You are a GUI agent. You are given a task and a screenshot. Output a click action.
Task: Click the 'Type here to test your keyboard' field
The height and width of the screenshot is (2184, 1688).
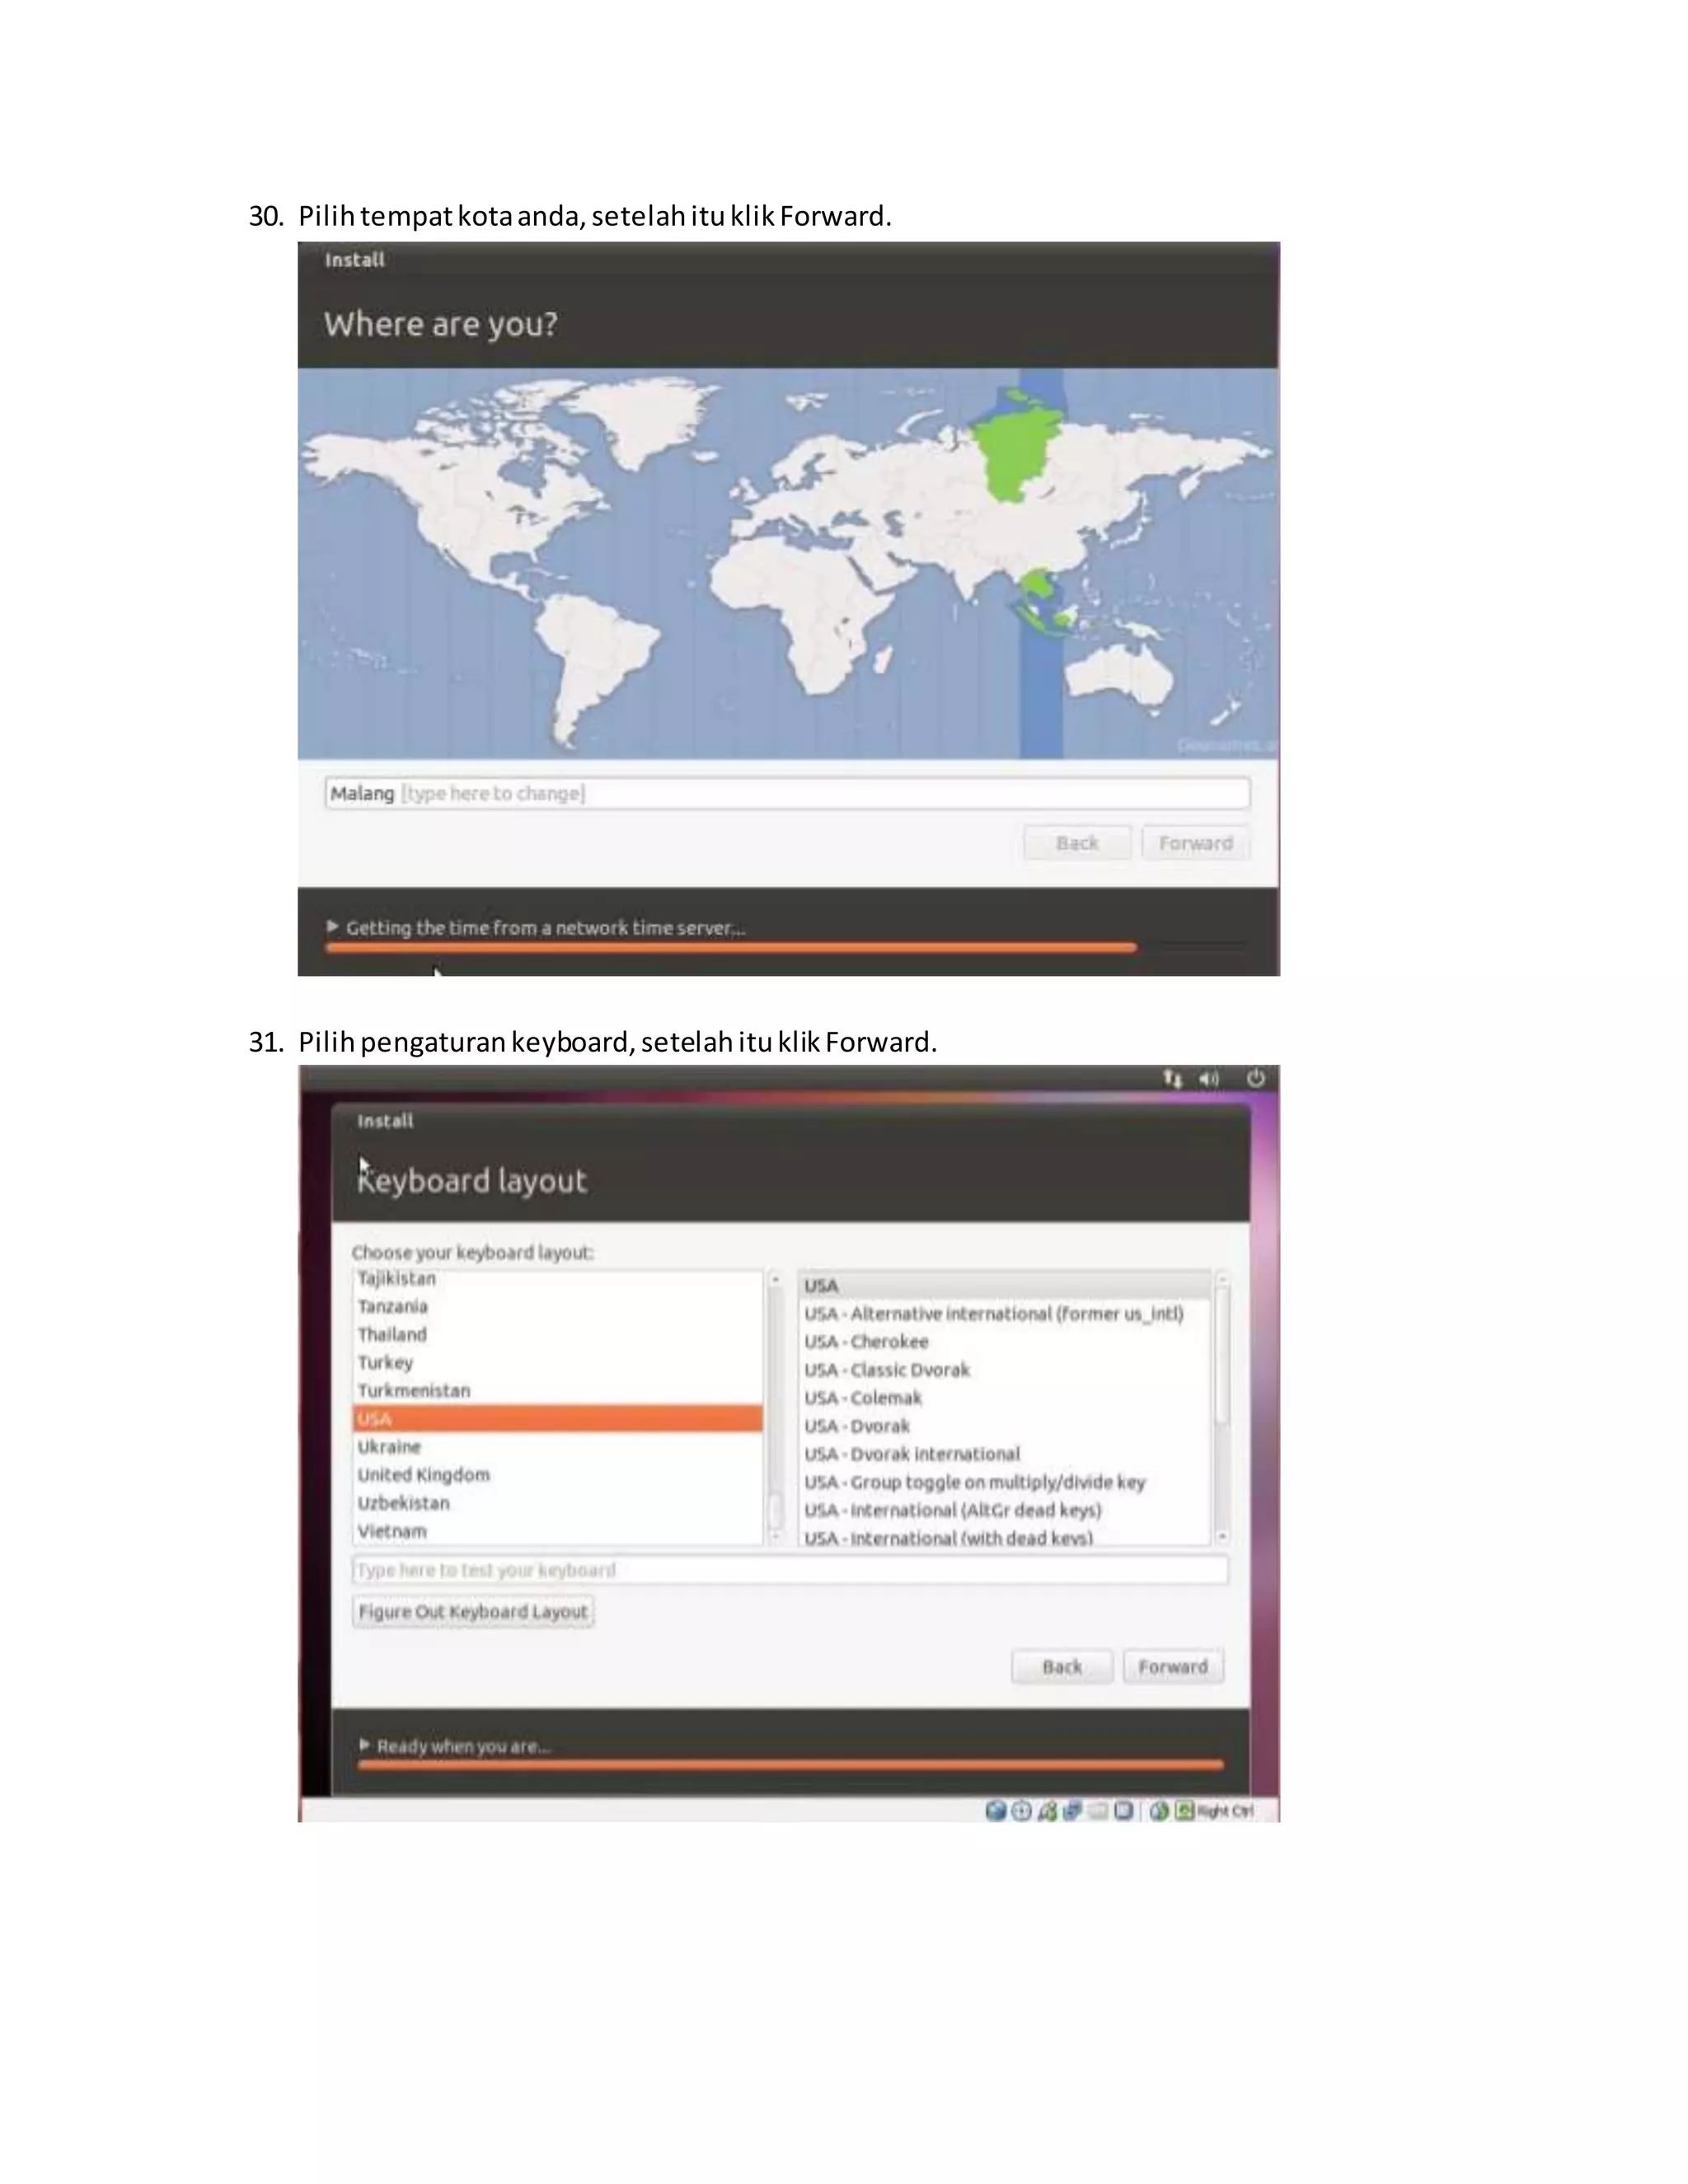click(788, 1569)
